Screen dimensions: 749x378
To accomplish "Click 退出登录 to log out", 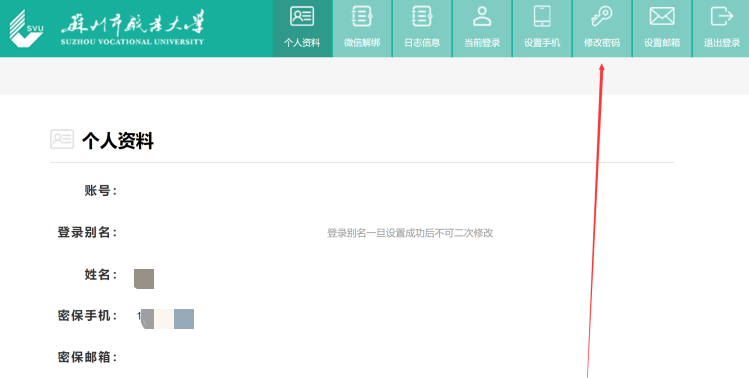I will (x=721, y=28).
